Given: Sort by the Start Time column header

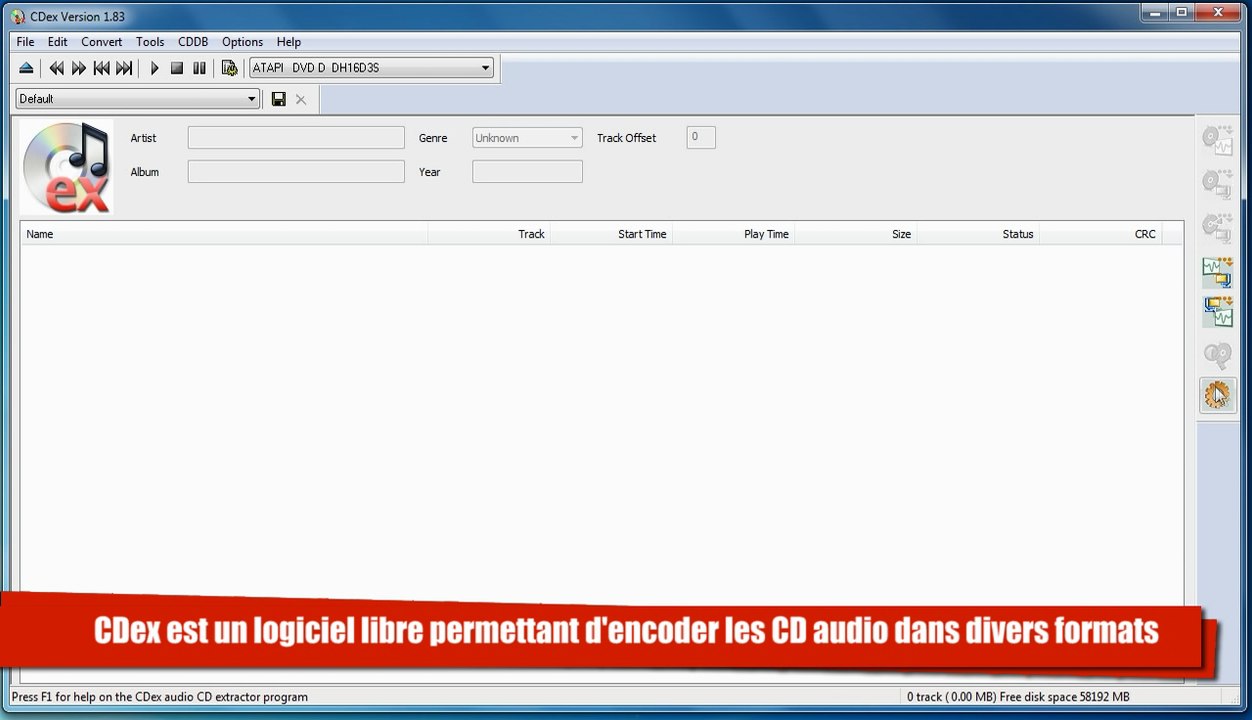Looking at the screenshot, I should [611, 234].
